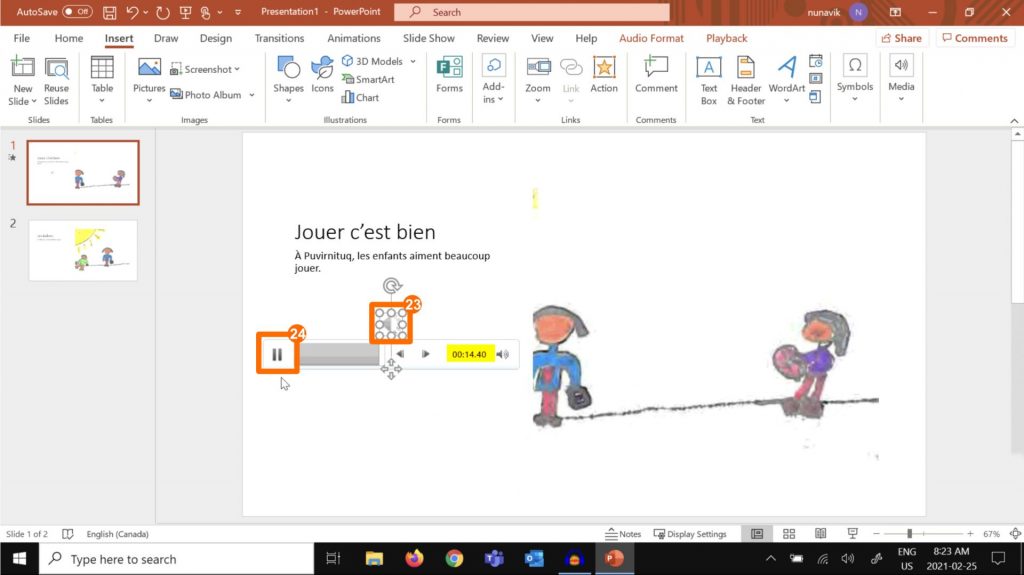Viewport: 1024px width, 575px height.
Task: Expand the Screenshot dropdown
Action: (x=236, y=70)
